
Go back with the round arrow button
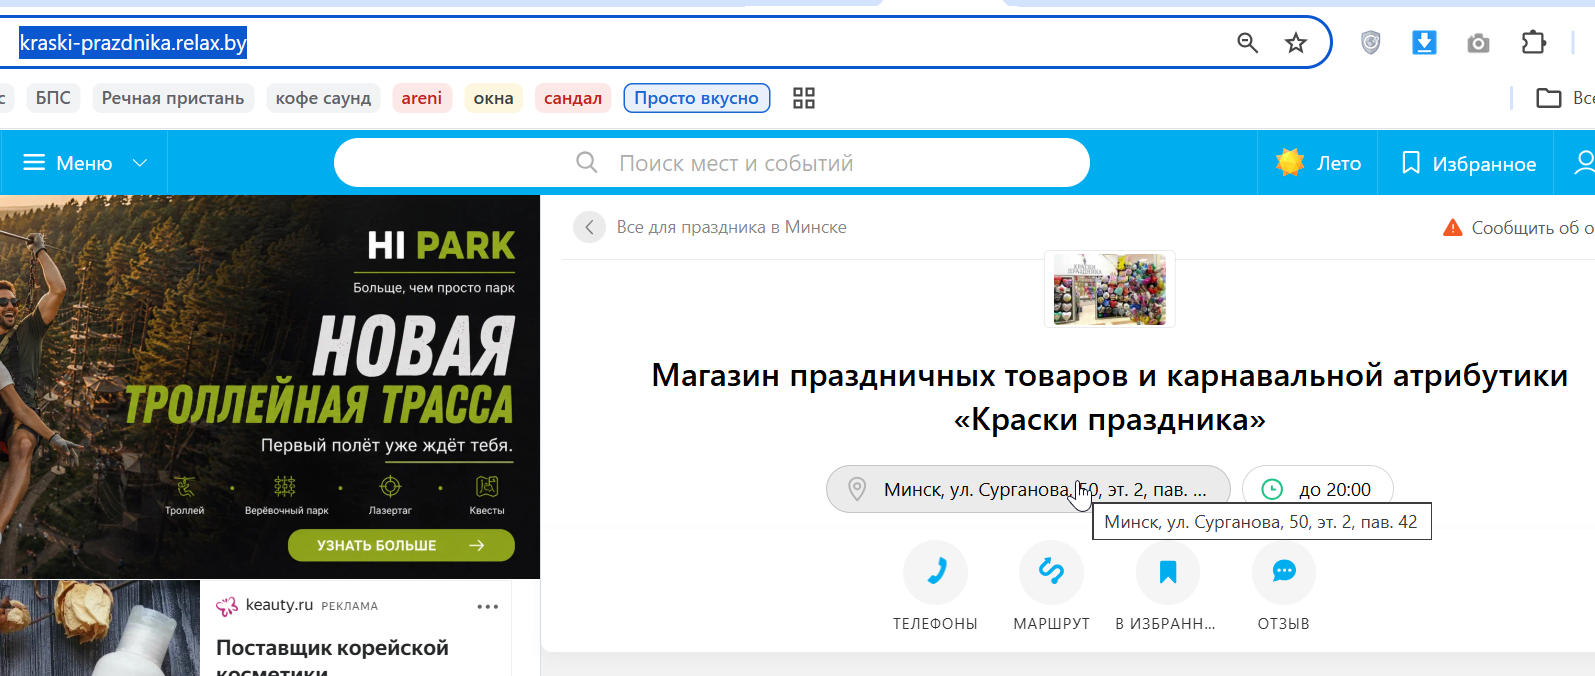pos(589,227)
